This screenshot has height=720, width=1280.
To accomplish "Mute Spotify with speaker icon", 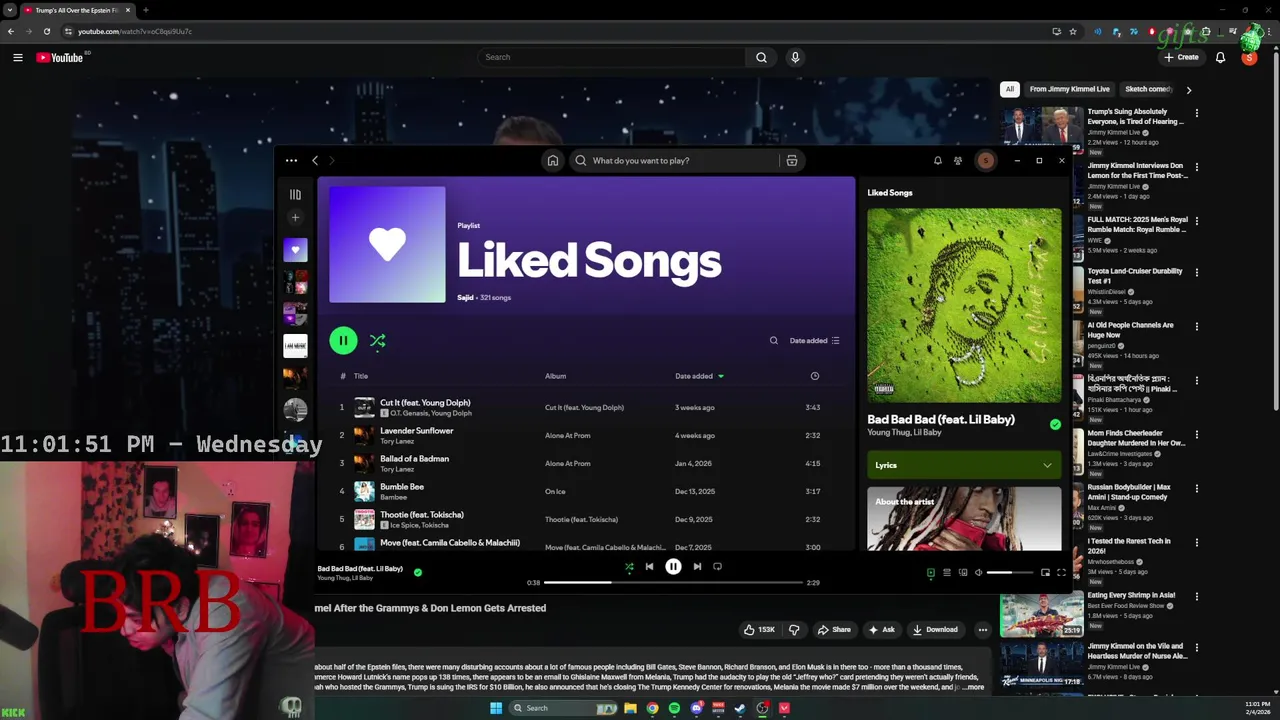I will 978,573.
